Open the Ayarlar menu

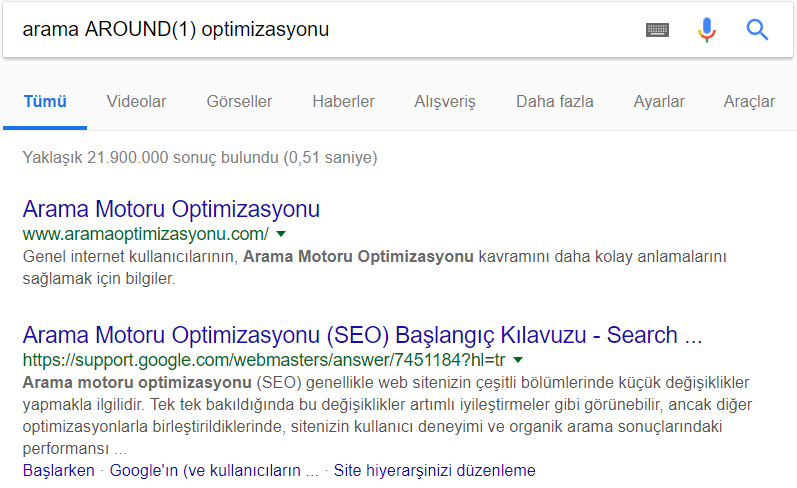tap(659, 102)
